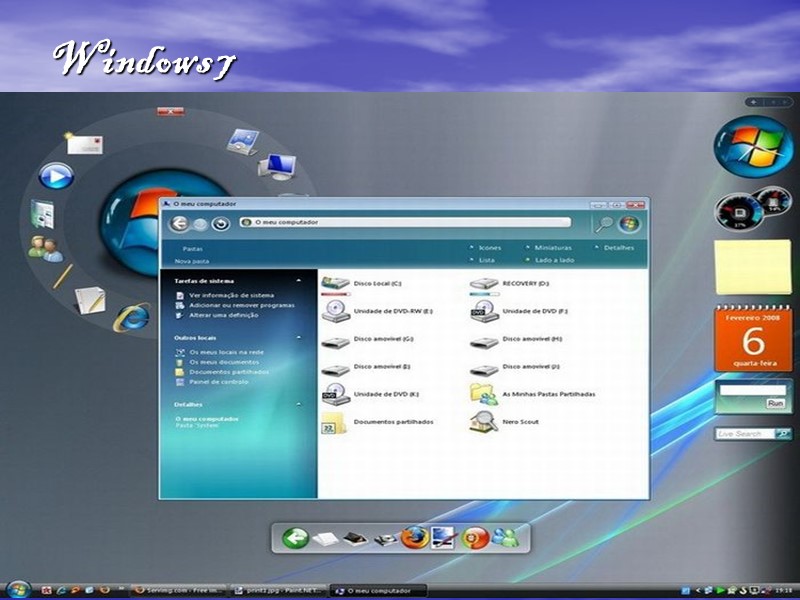
Task: Click Nova pasta in the toolbar
Action: pos(192,261)
